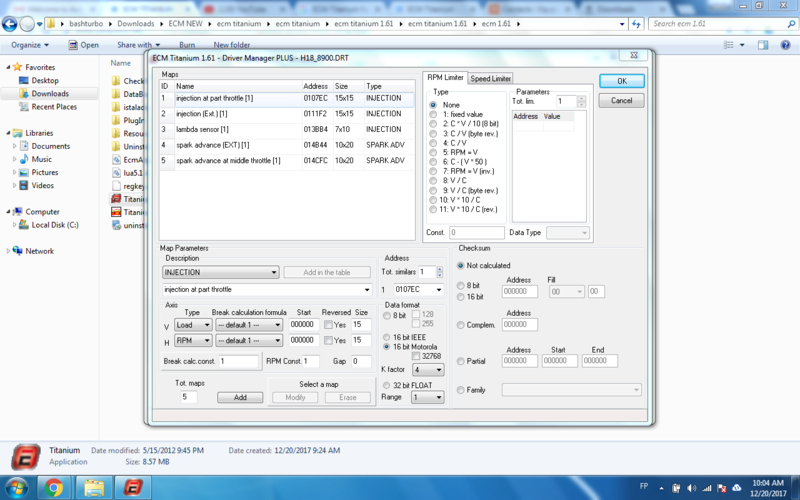Adjust the Tot. similars spinner
Viewport: 800px width, 500px height.
(x=440, y=272)
